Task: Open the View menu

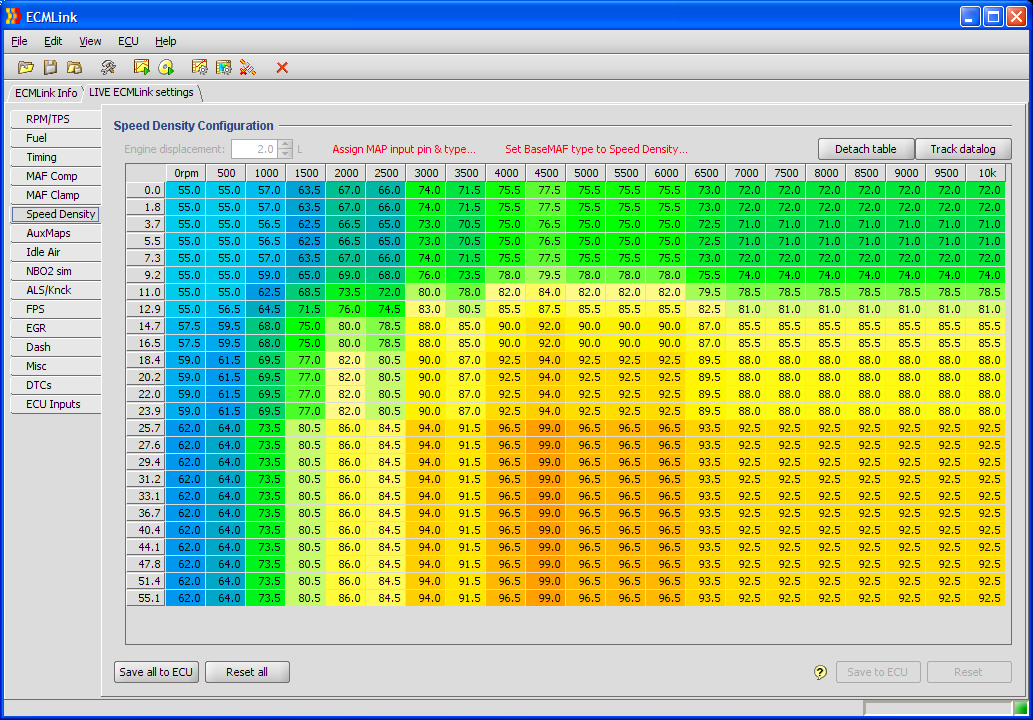Action: (90, 41)
